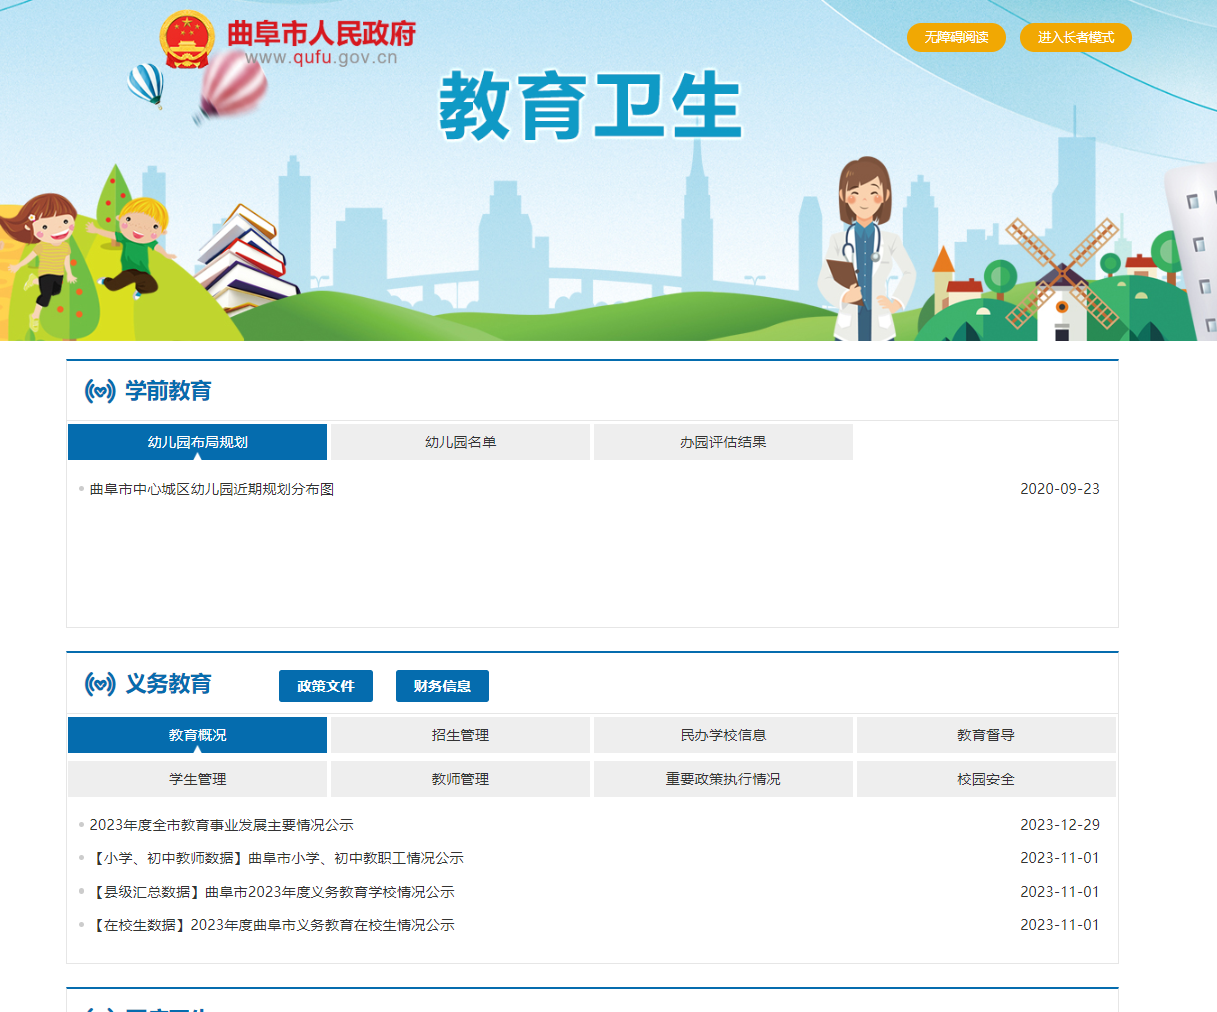This screenshot has height=1012, width=1217.
Task: Switch to the 幼儿园名单 tab
Action: pos(460,442)
